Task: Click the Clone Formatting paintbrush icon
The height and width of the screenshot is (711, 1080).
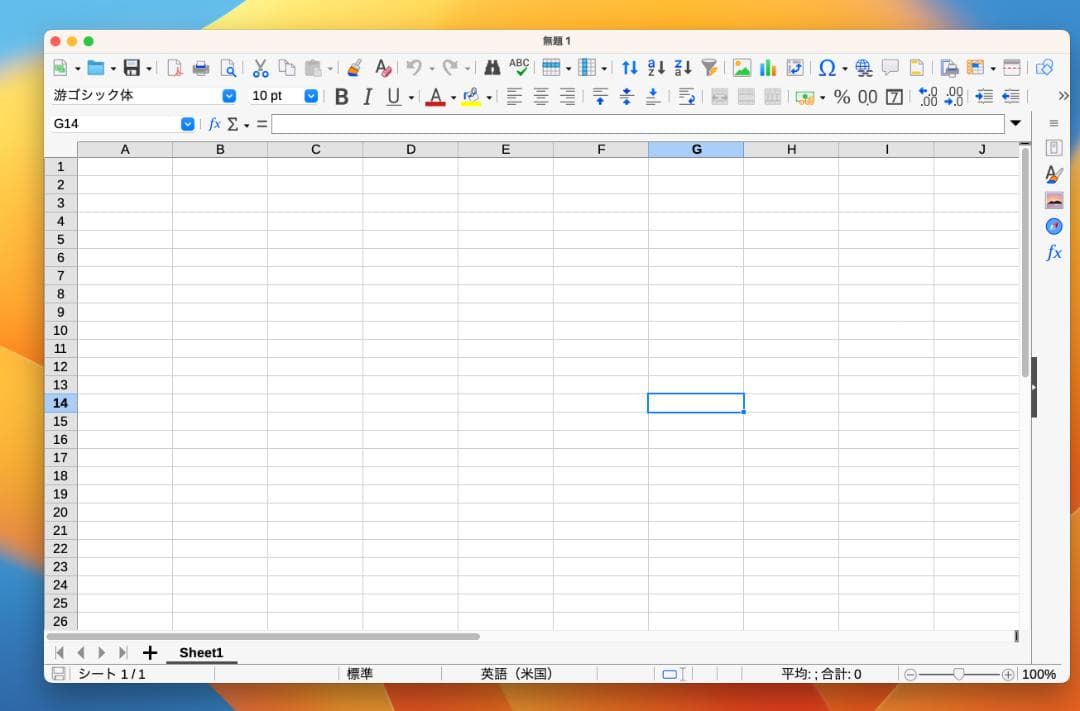Action: 354,68
